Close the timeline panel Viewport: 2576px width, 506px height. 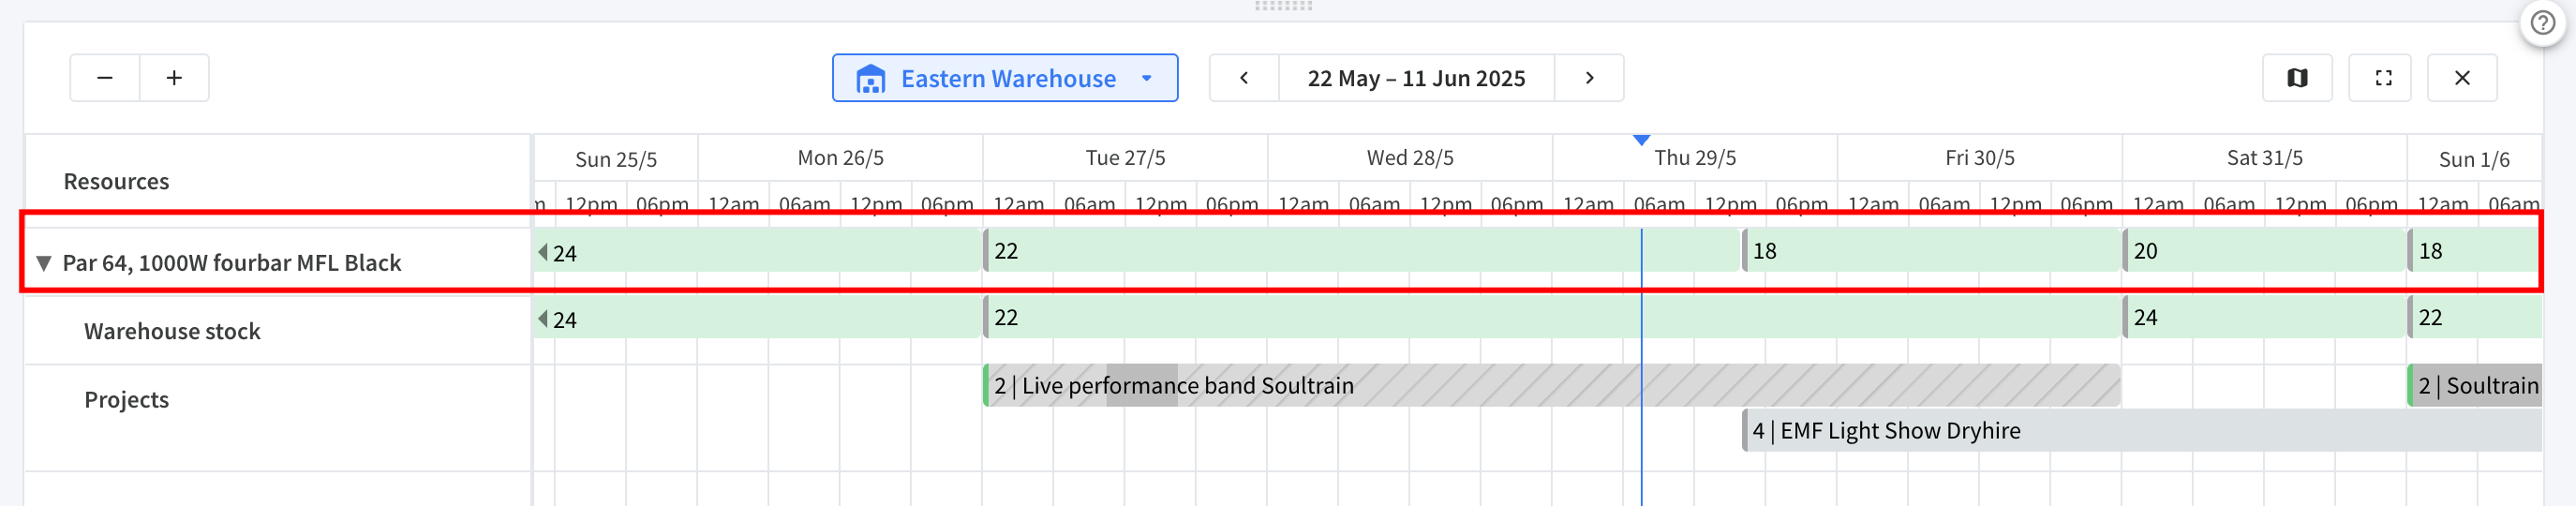point(2462,78)
